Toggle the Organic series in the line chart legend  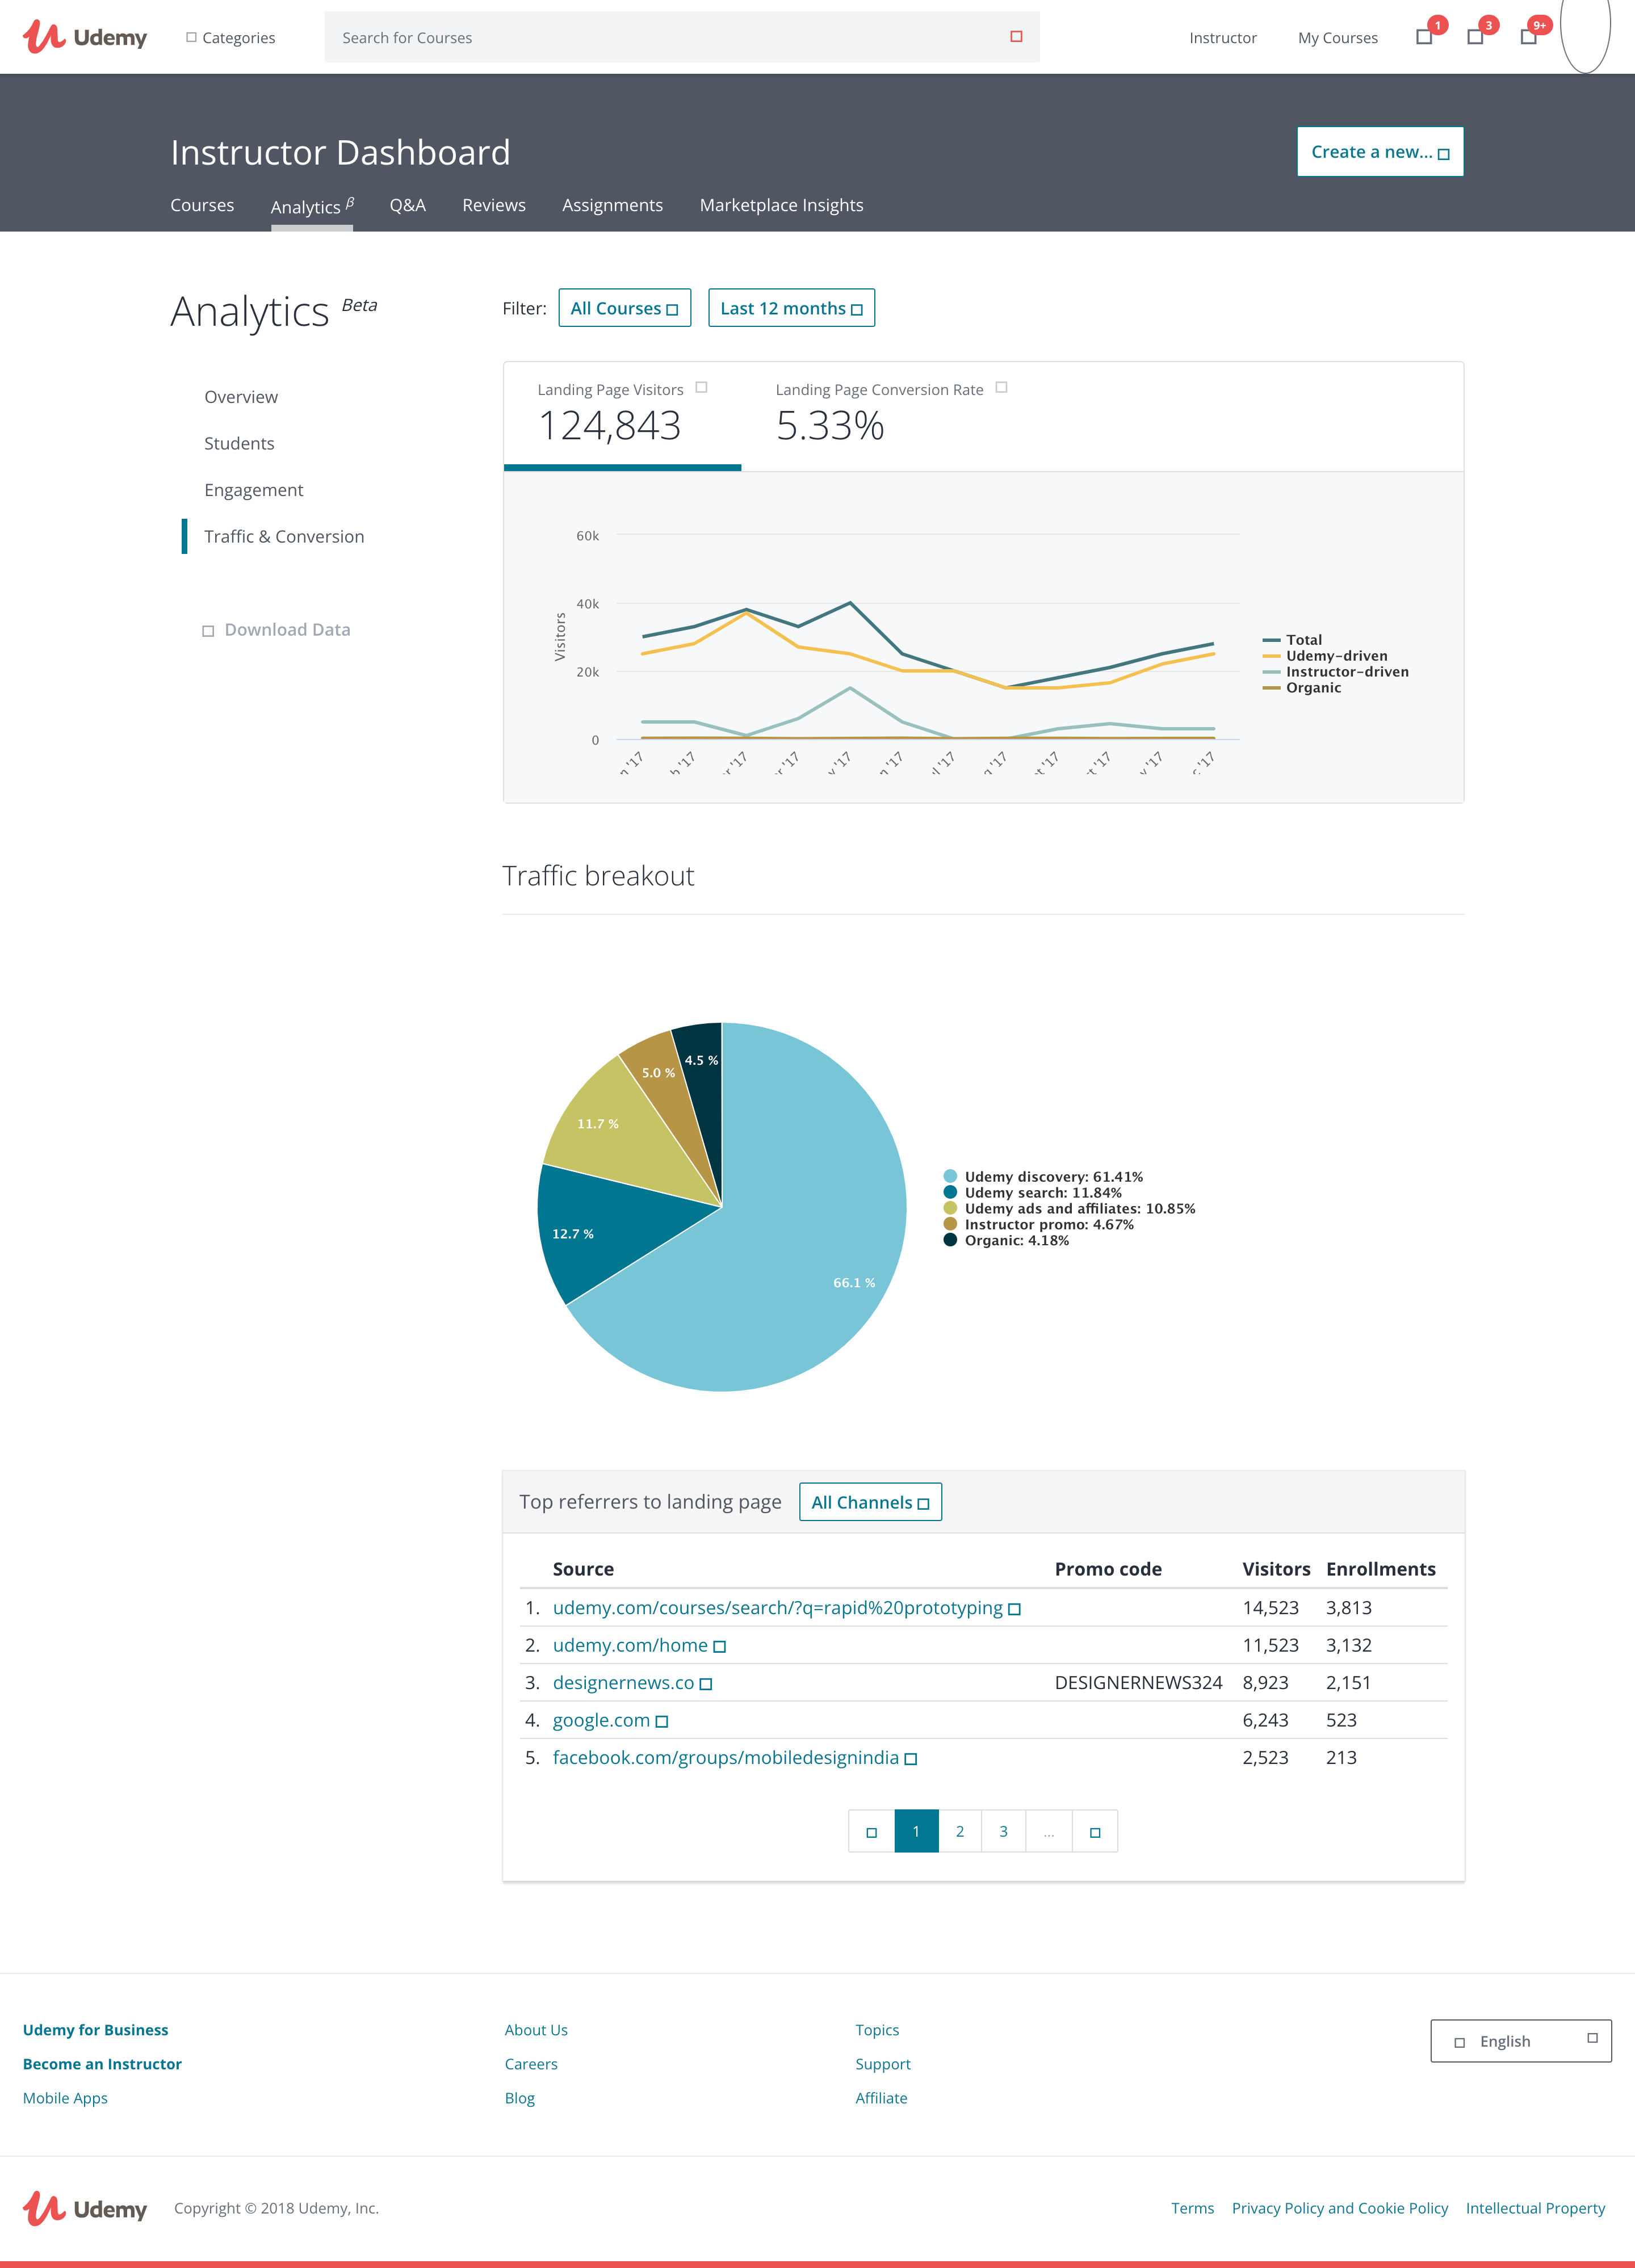click(1301, 688)
